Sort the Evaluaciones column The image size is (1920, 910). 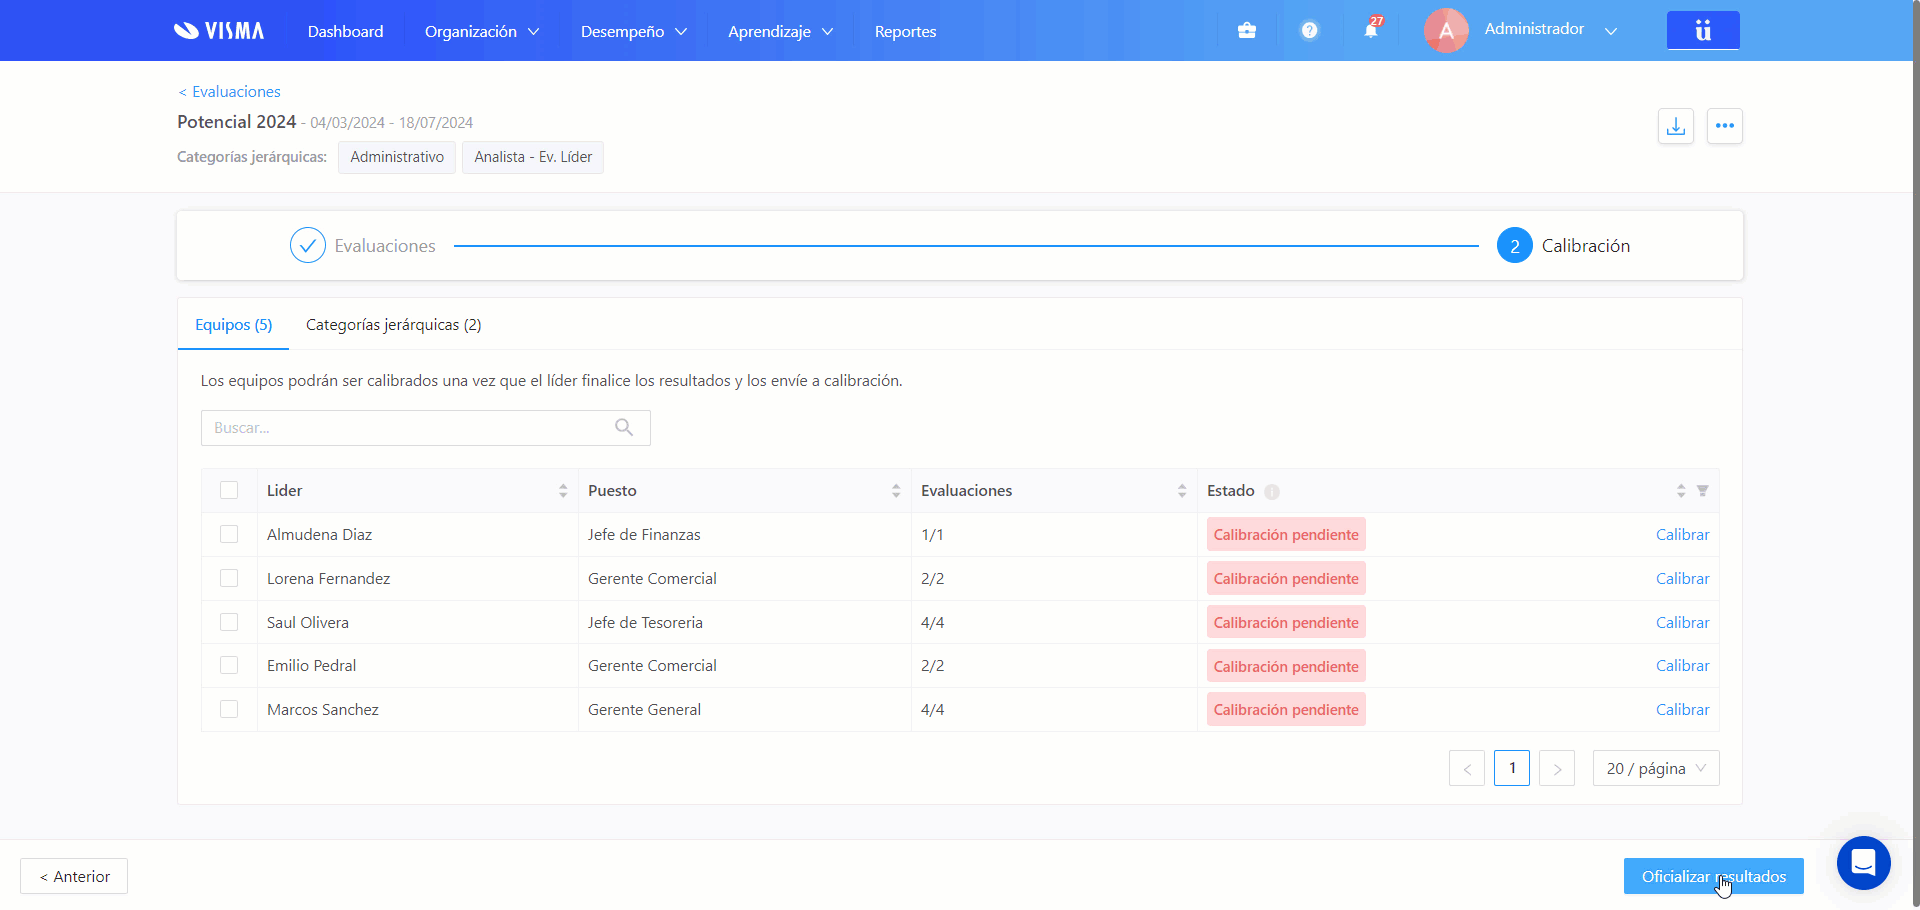pyautogui.click(x=1182, y=491)
